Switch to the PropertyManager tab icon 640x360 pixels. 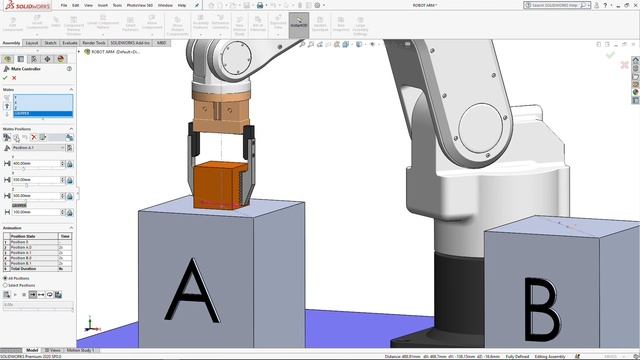[x=21, y=59]
